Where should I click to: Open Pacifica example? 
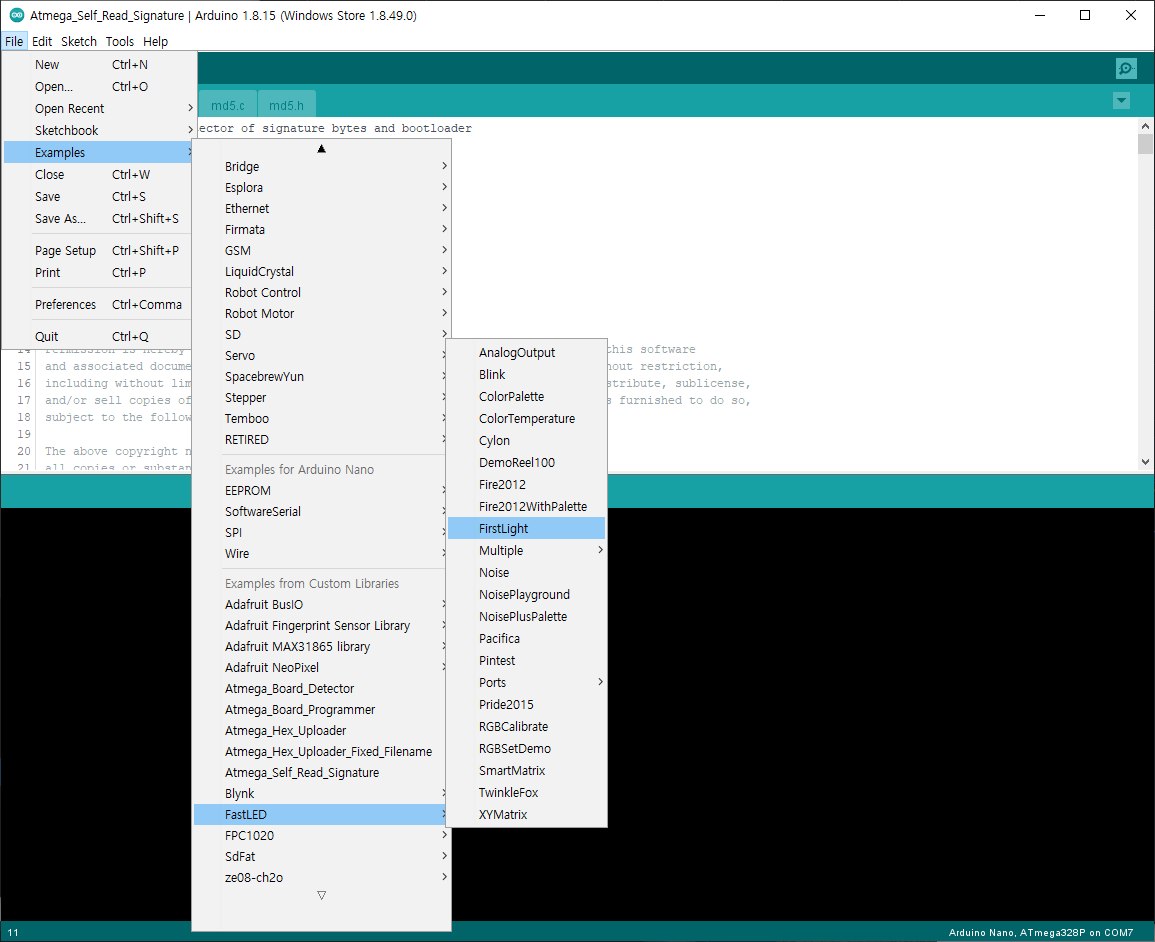coord(526,639)
